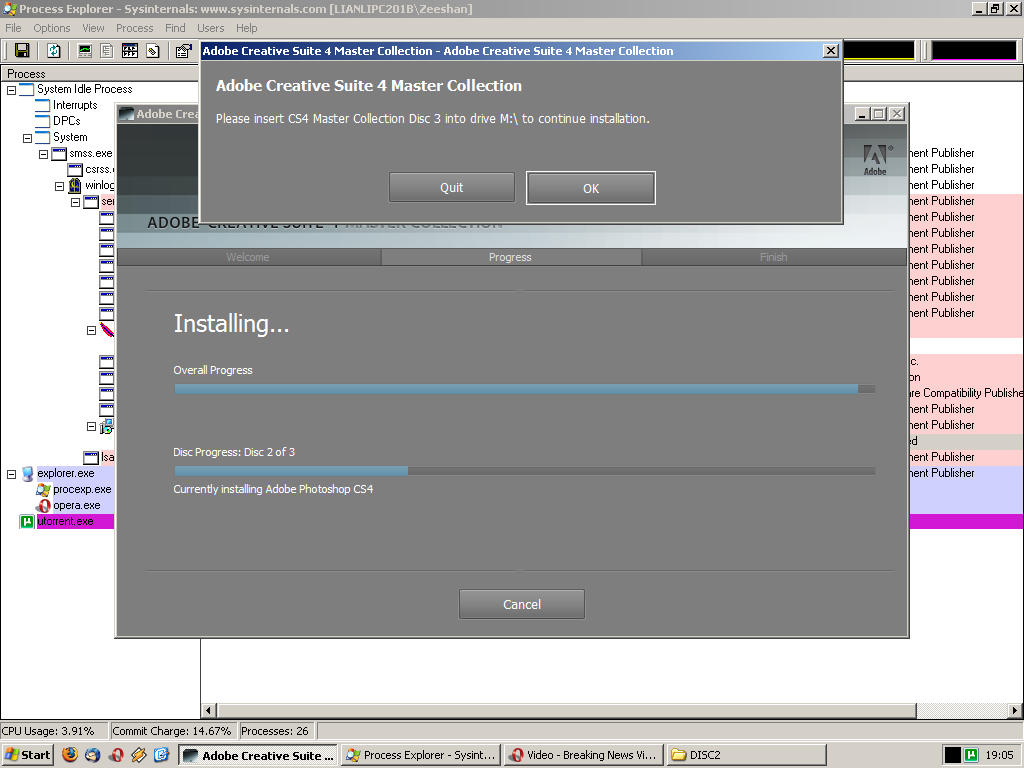The height and width of the screenshot is (768, 1024).
Task: Click the explorer.exe process icon
Action: pos(27,473)
